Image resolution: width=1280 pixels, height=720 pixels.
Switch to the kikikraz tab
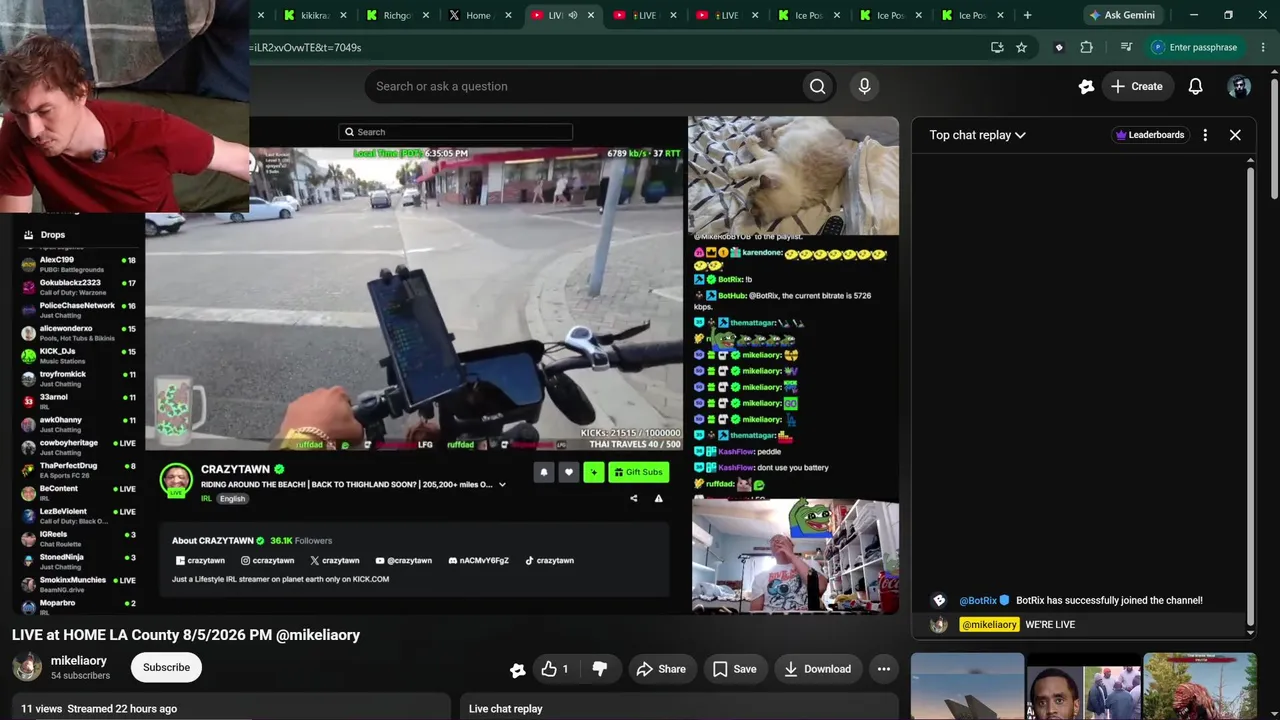coord(316,15)
